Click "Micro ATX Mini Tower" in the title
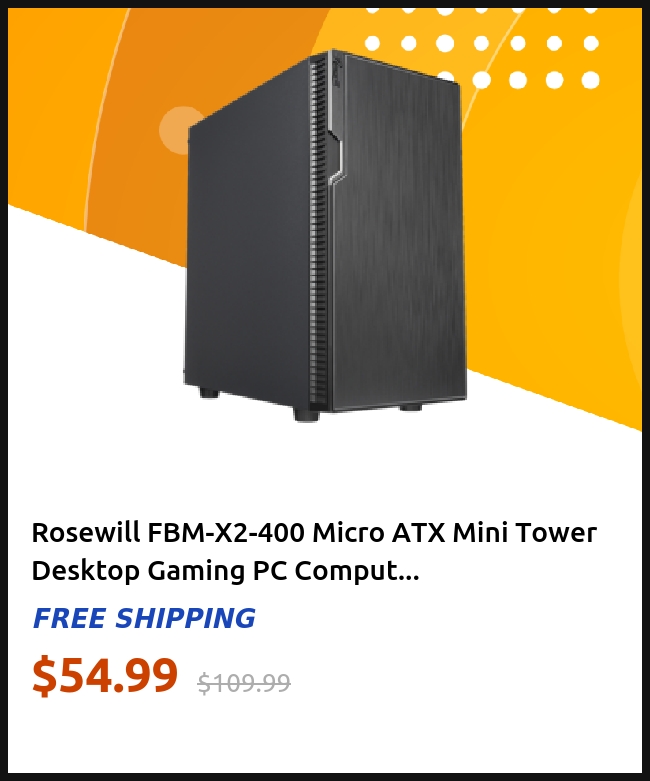Image resolution: width=650 pixels, height=781 pixels. [x=455, y=532]
